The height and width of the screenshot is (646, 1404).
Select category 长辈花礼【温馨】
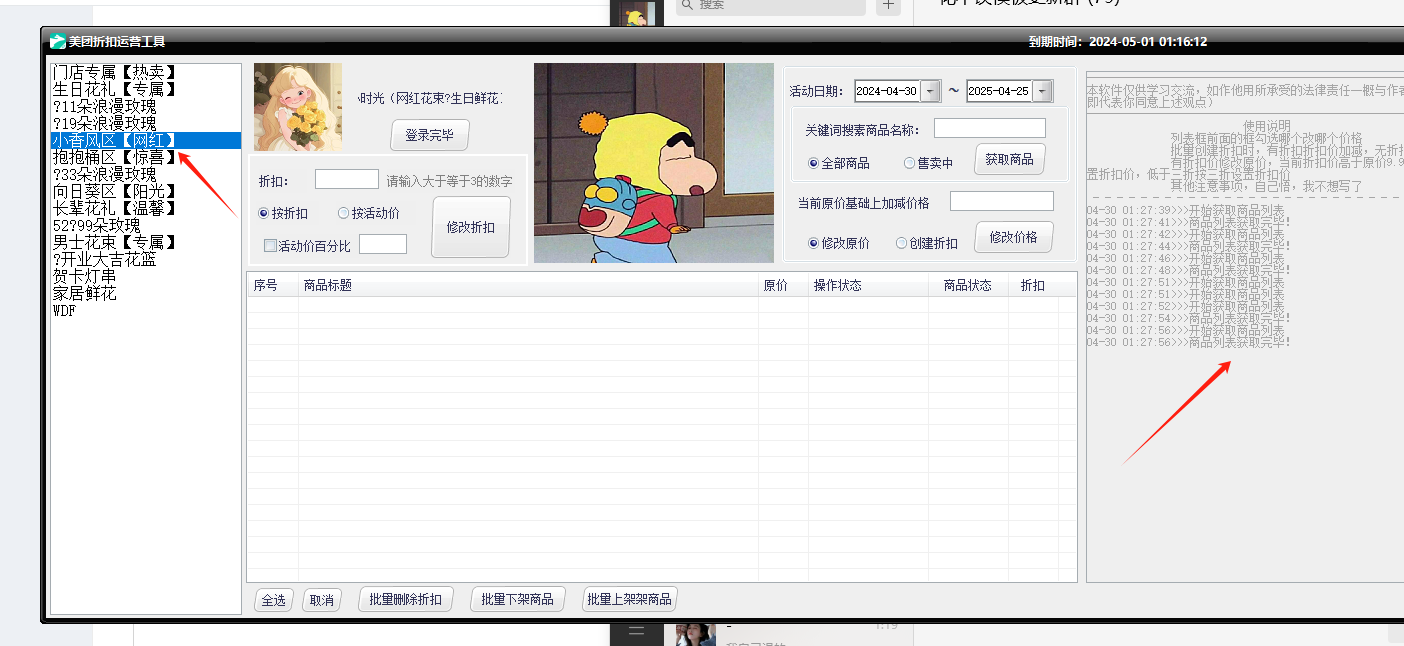click(x=146, y=208)
